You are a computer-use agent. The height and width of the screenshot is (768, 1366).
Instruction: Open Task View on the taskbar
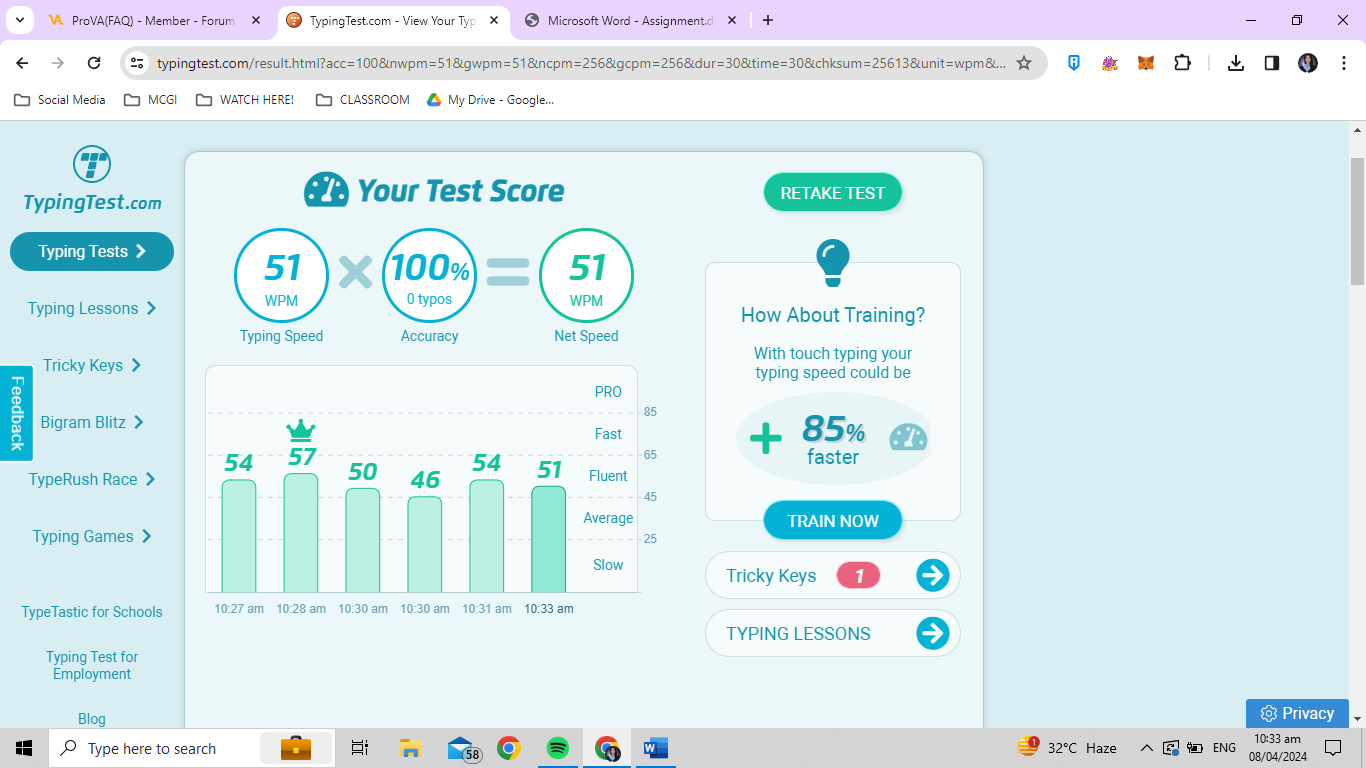tap(360, 748)
